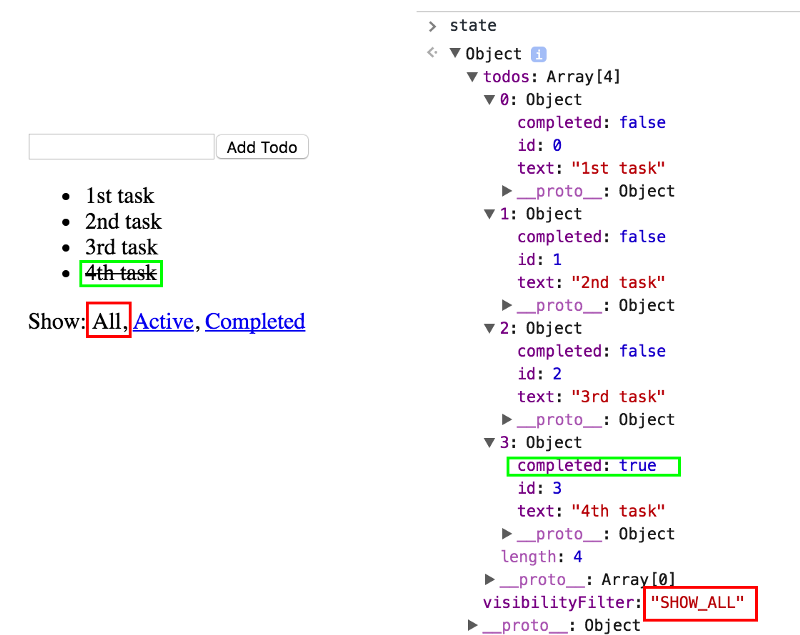800x635 pixels.
Task: Click the 3rd task list item
Action: click(121, 248)
